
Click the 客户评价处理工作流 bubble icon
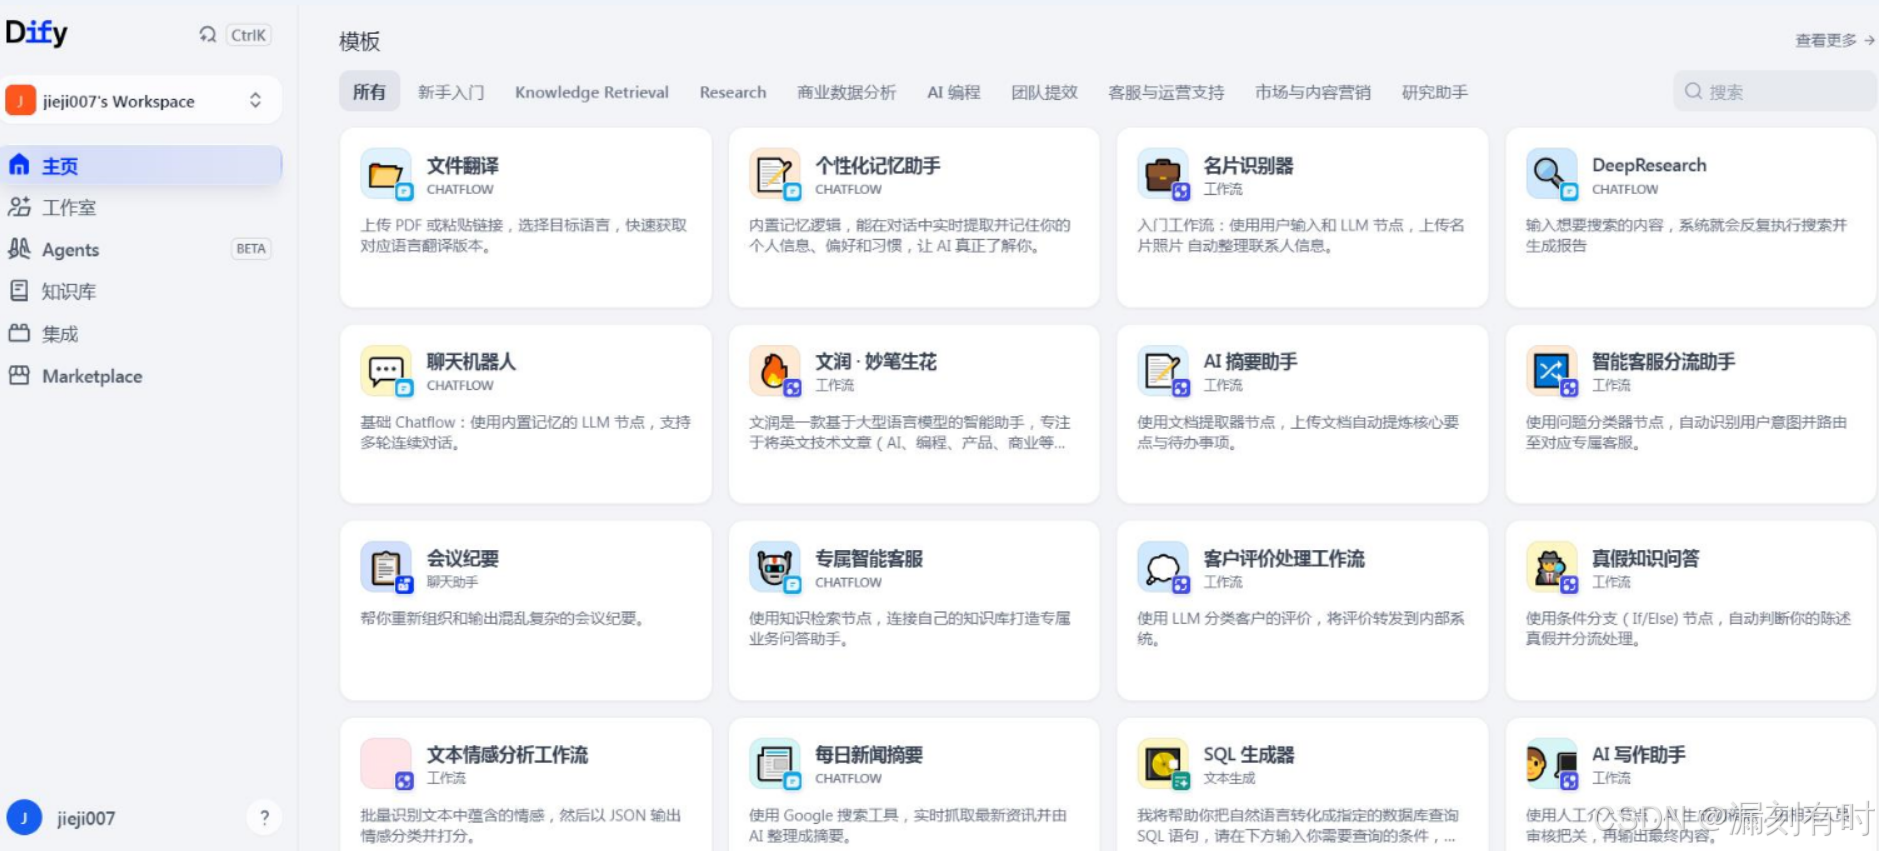1163,567
